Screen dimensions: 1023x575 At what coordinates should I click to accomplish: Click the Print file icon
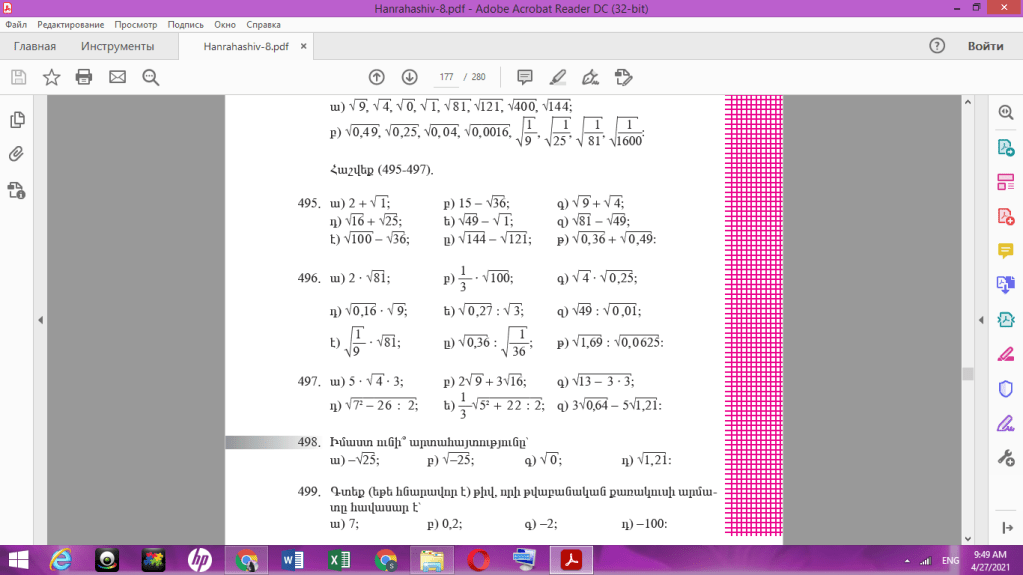[x=84, y=77]
